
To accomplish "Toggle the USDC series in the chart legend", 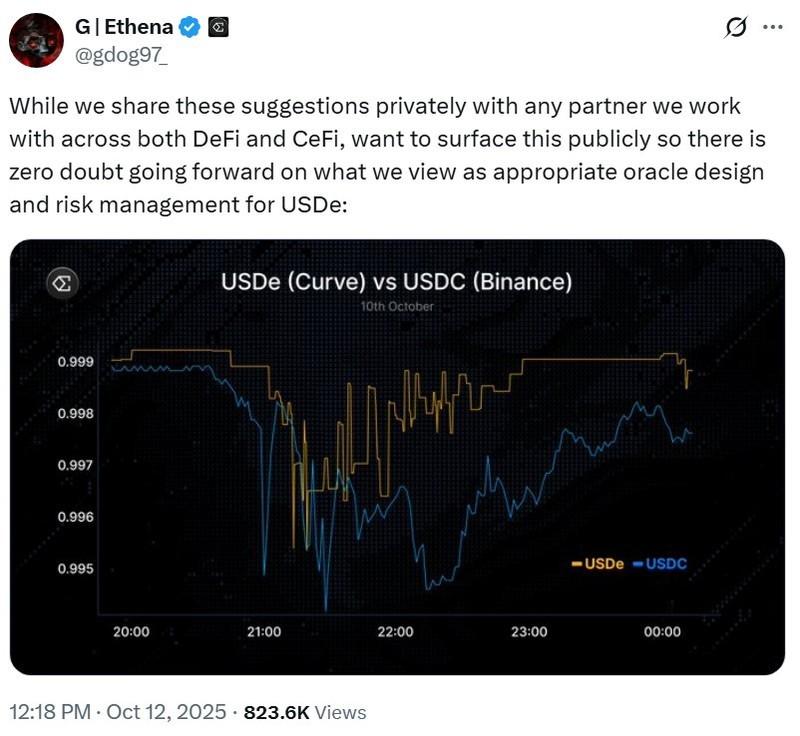I will (x=665, y=563).
